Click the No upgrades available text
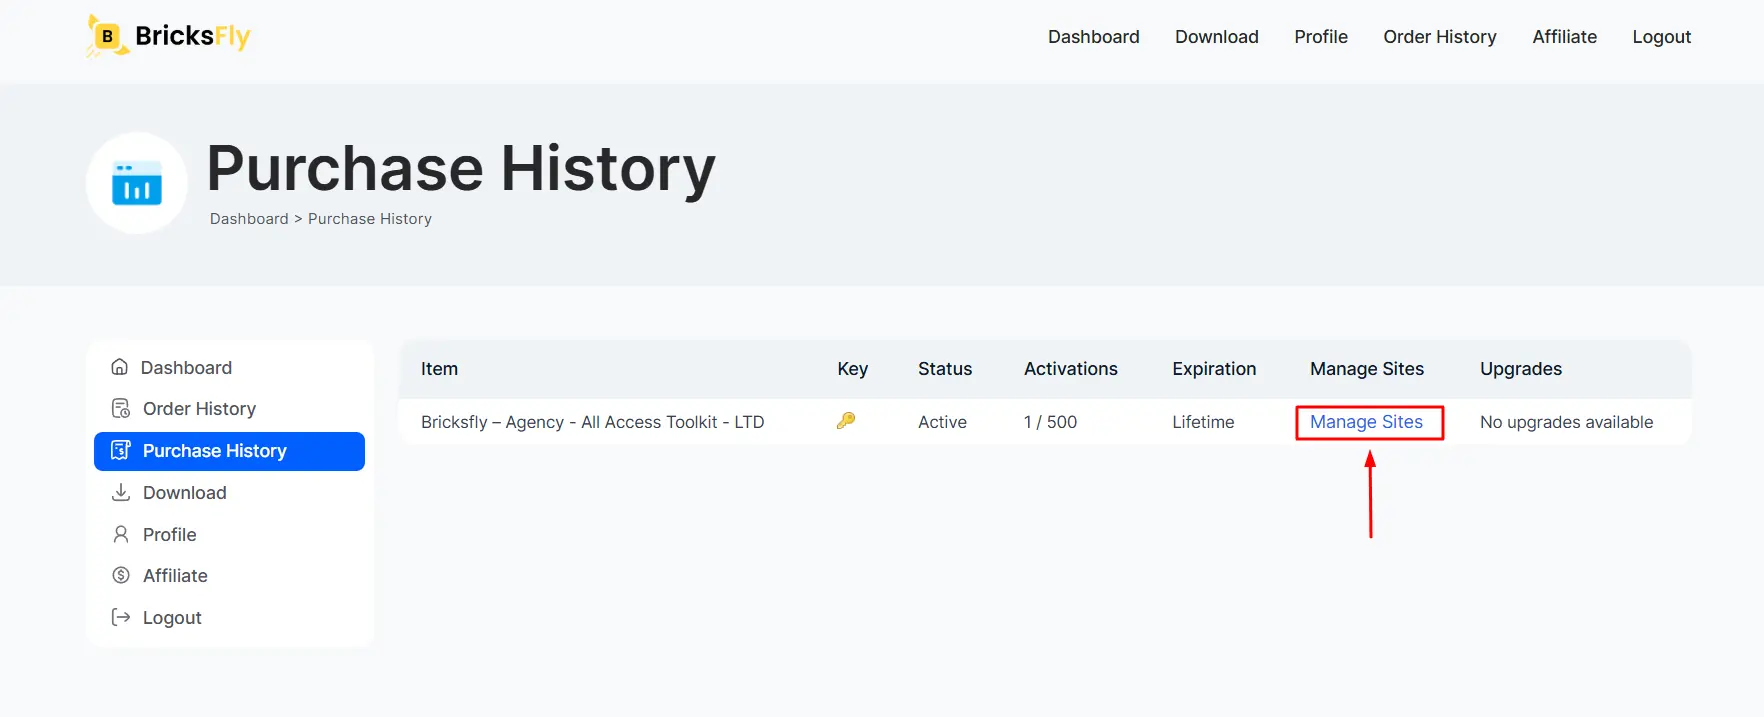 tap(1566, 422)
